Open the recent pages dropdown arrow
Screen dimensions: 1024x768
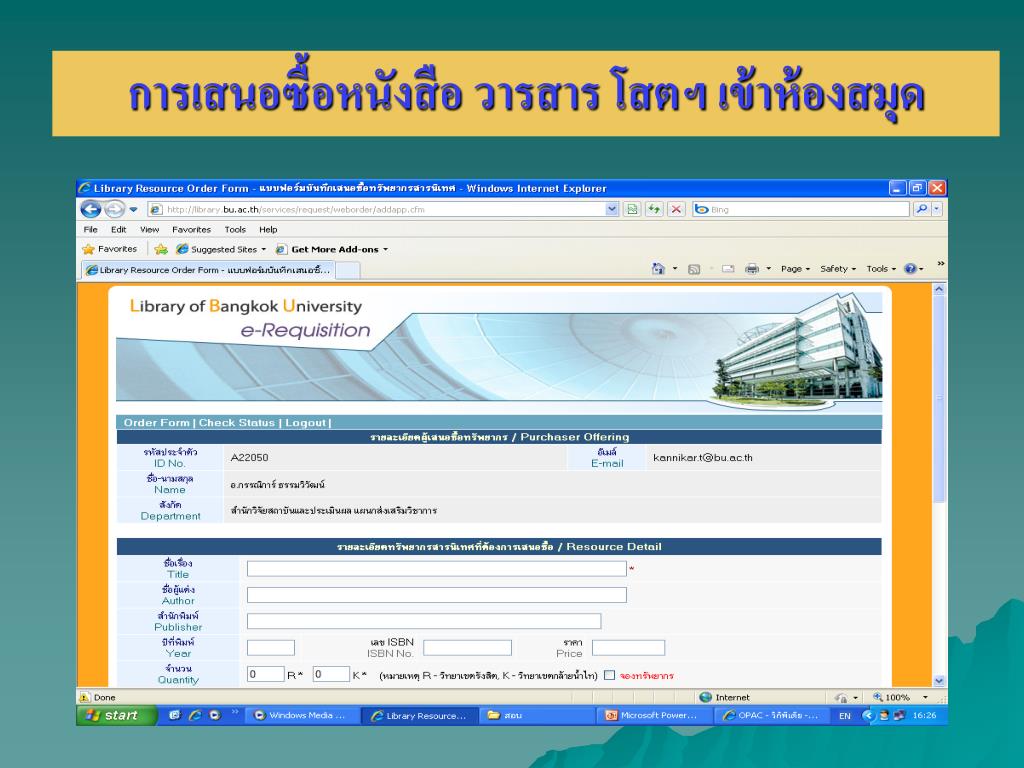(133, 210)
